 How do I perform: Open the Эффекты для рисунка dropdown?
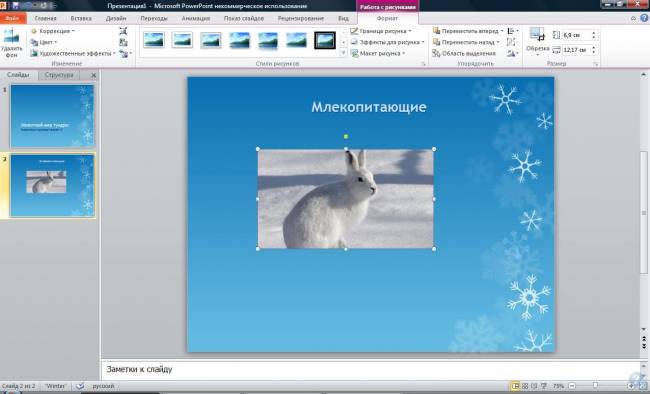click(x=387, y=42)
